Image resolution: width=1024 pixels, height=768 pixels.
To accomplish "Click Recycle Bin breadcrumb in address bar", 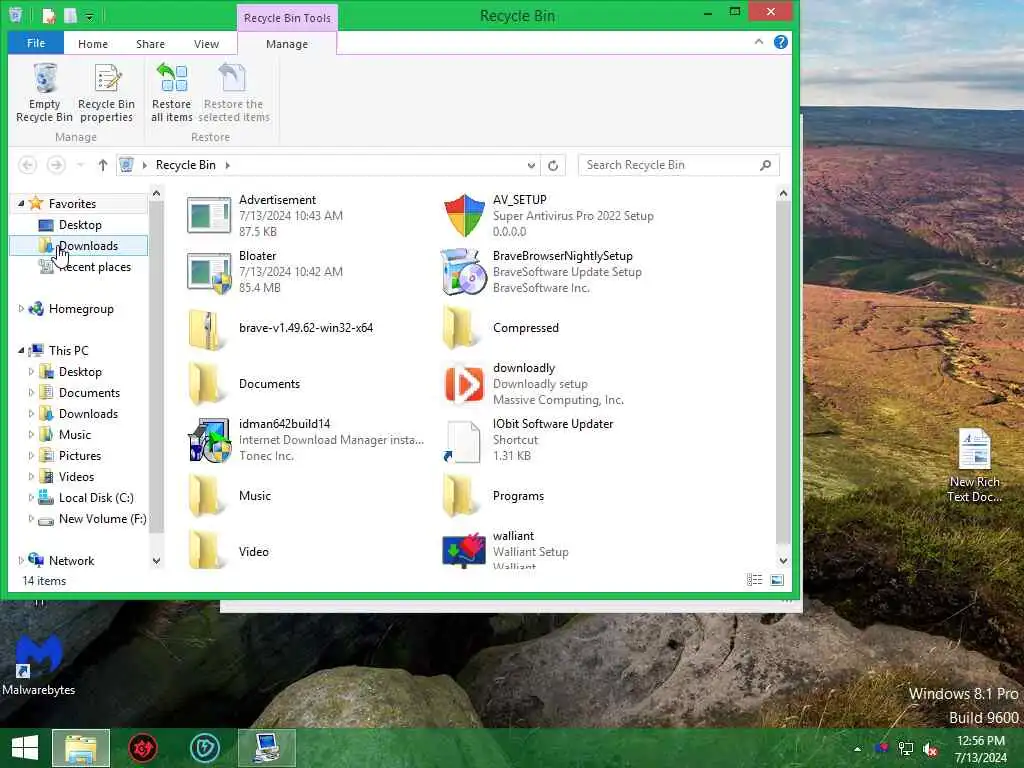I will coord(185,165).
